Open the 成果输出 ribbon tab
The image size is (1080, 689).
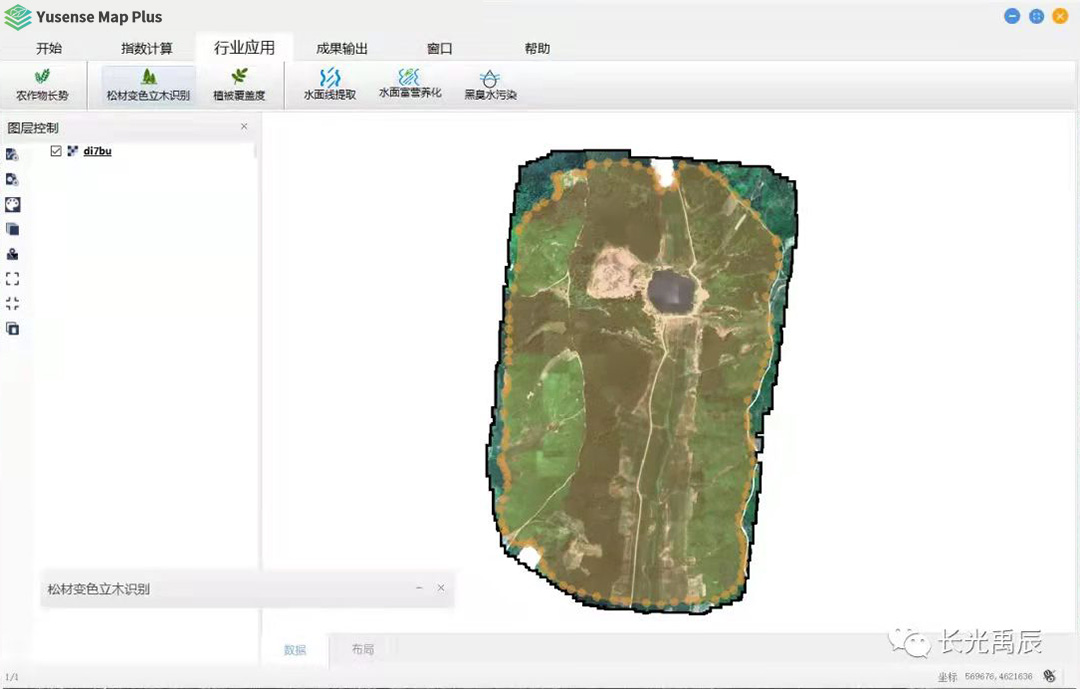point(342,48)
